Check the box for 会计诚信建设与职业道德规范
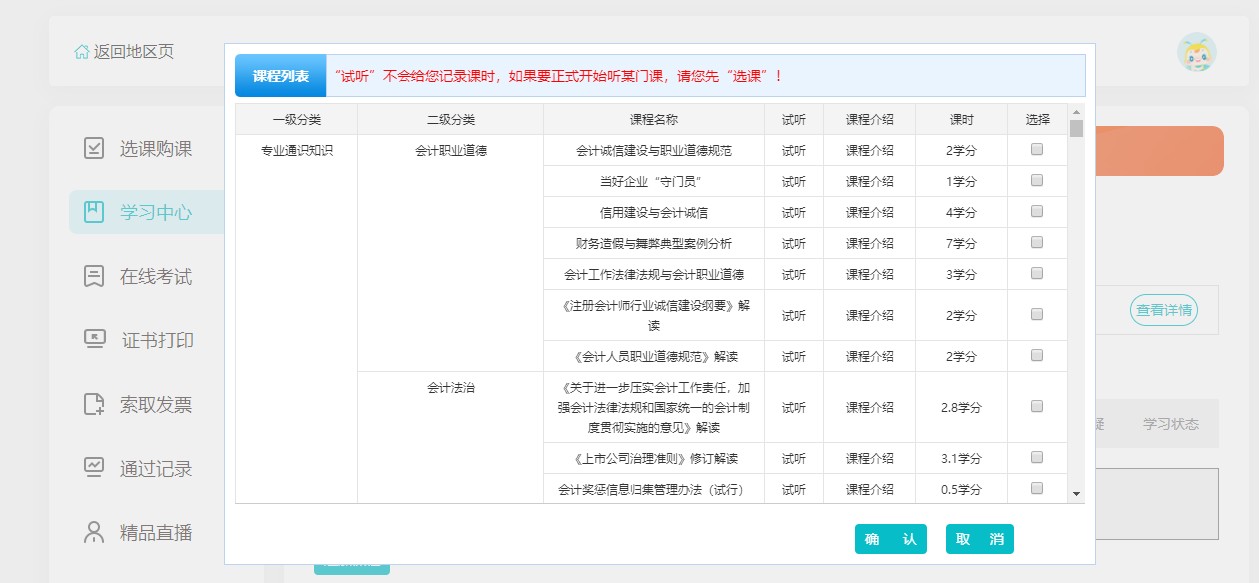The image size is (1259, 583). [x=1037, y=149]
